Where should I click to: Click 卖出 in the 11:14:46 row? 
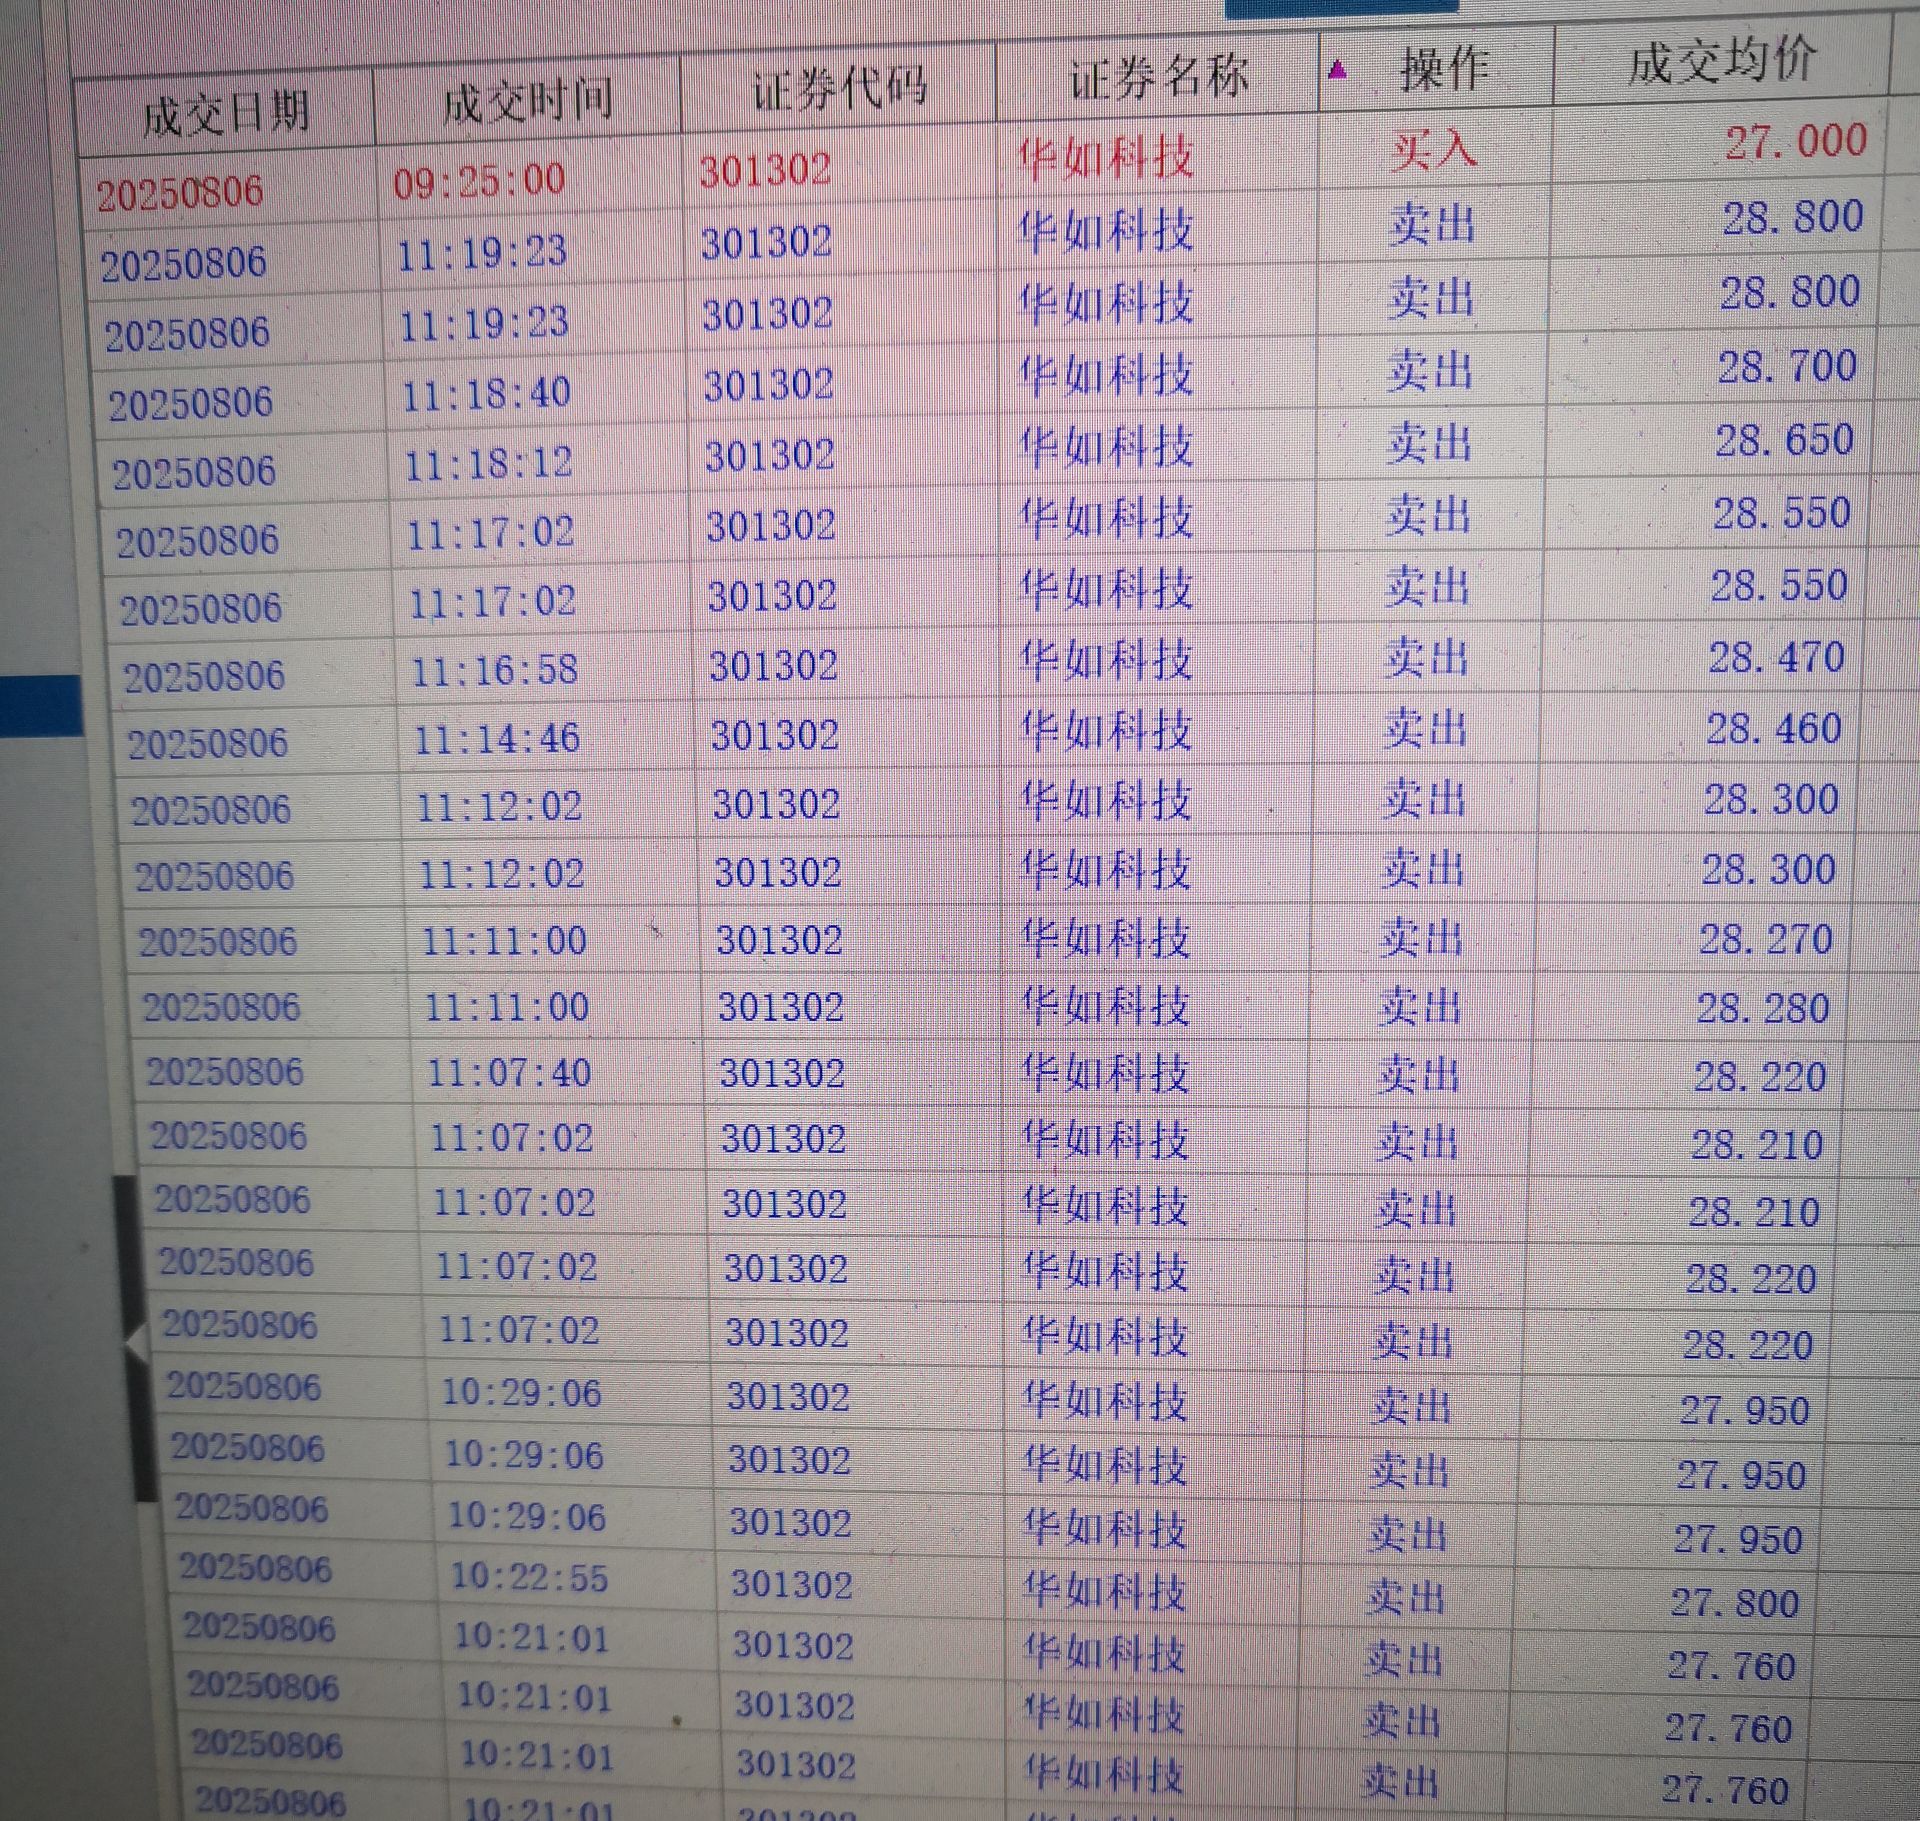pos(1426,729)
